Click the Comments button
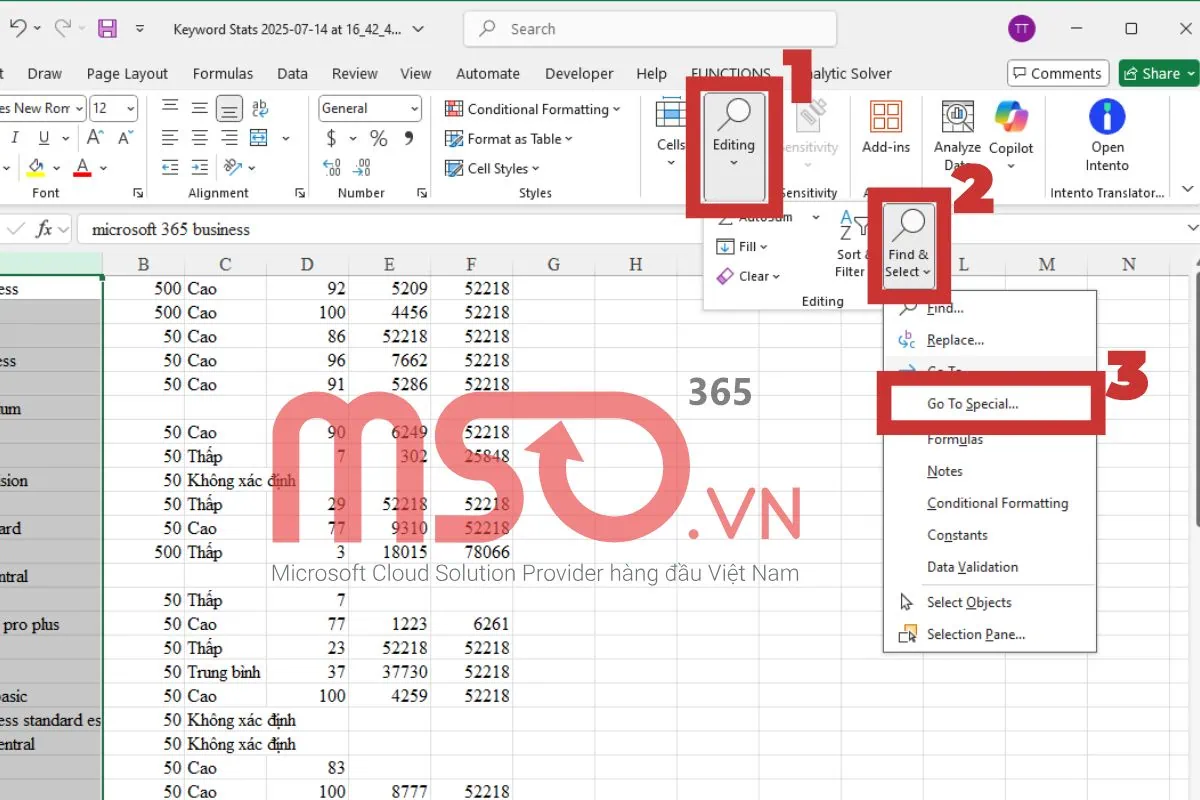1200x800 pixels. [1056, 73]
